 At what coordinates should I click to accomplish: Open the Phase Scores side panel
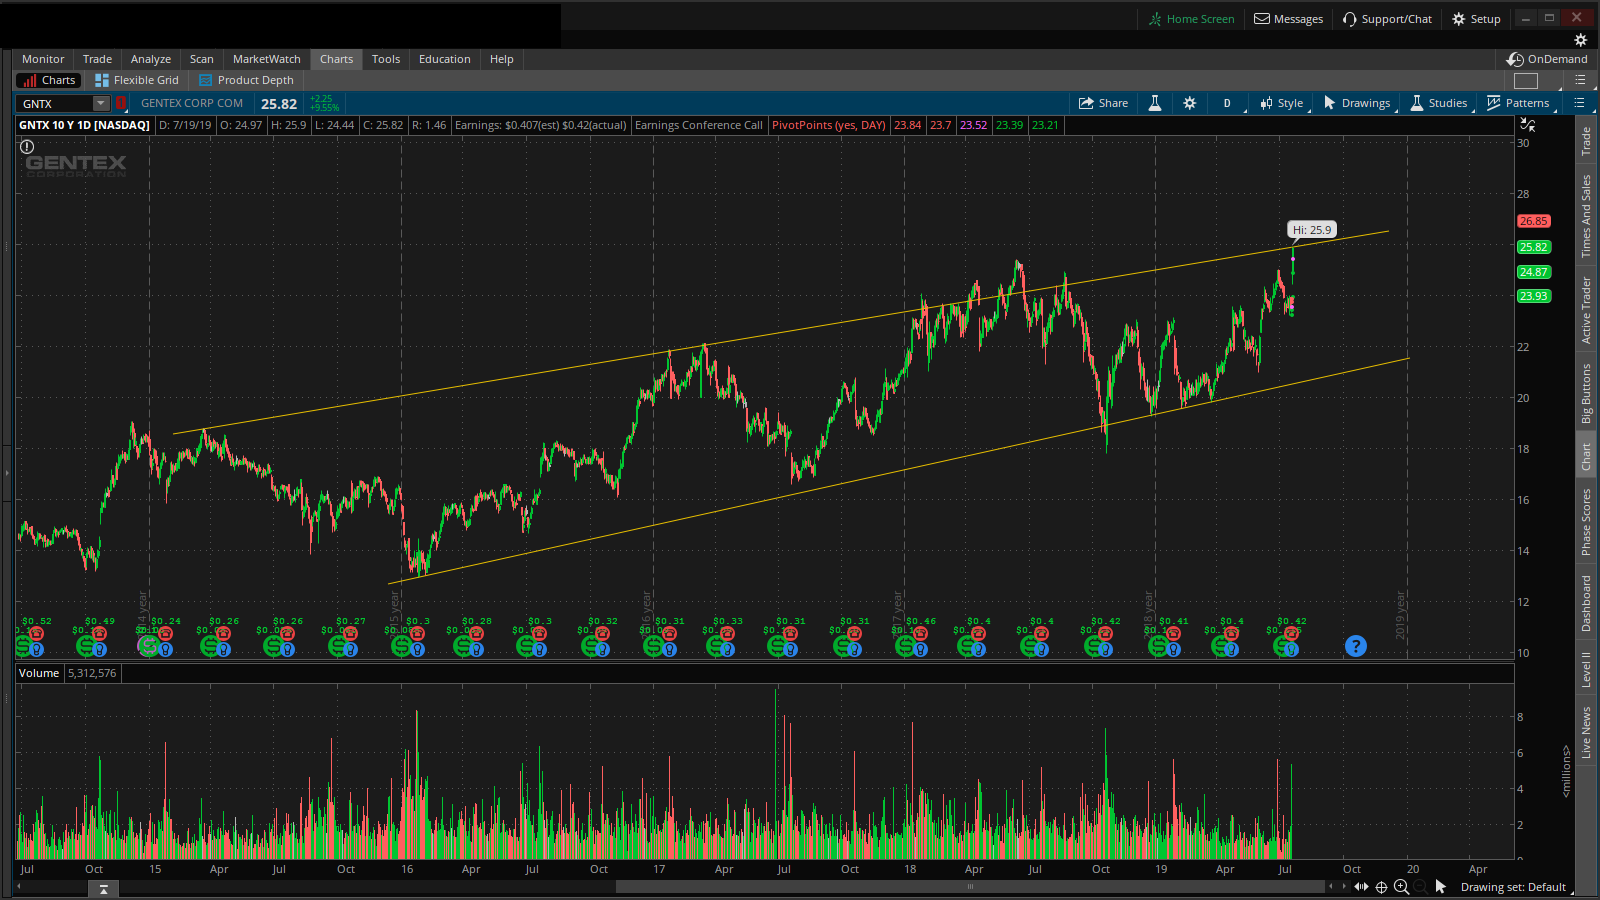[1586, 522]
